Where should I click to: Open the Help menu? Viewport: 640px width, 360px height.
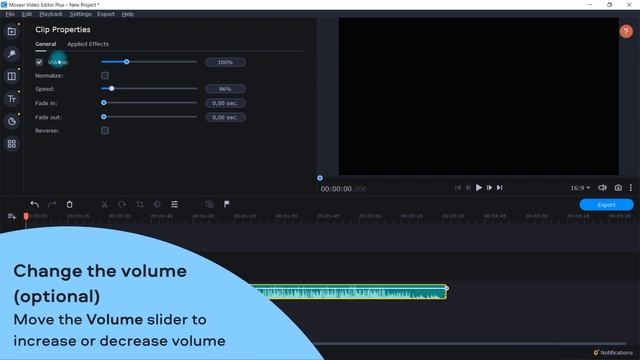[x=127, y=14]
